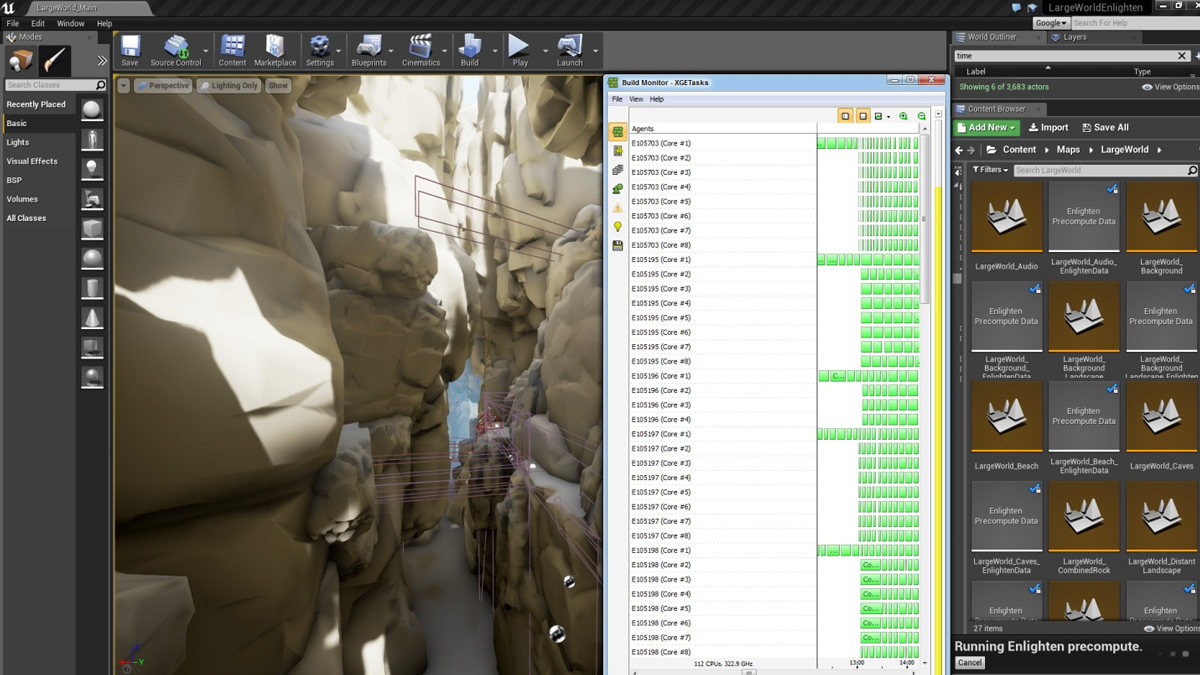Select the LargeWorld_Beach map thumbnail
The width and height of the screenshot is (1200, 675).
coord(1006,417)
